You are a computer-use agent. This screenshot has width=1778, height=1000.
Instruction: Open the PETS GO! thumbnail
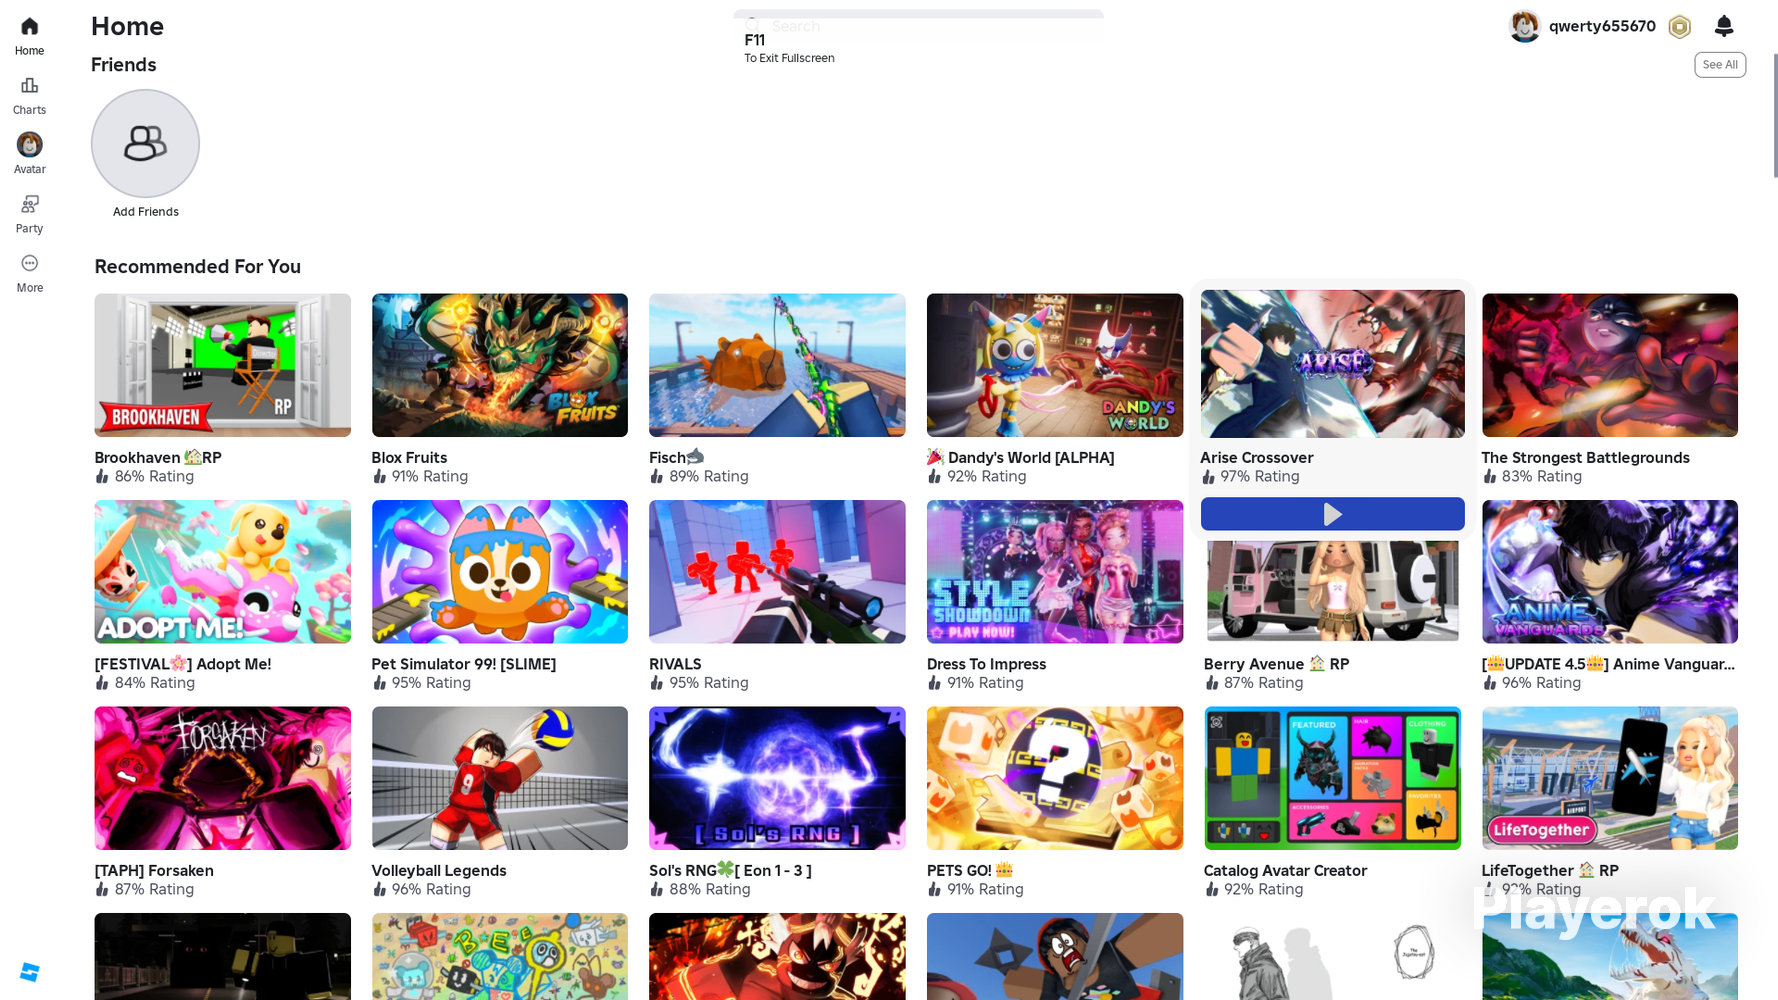coord(1055,778)
